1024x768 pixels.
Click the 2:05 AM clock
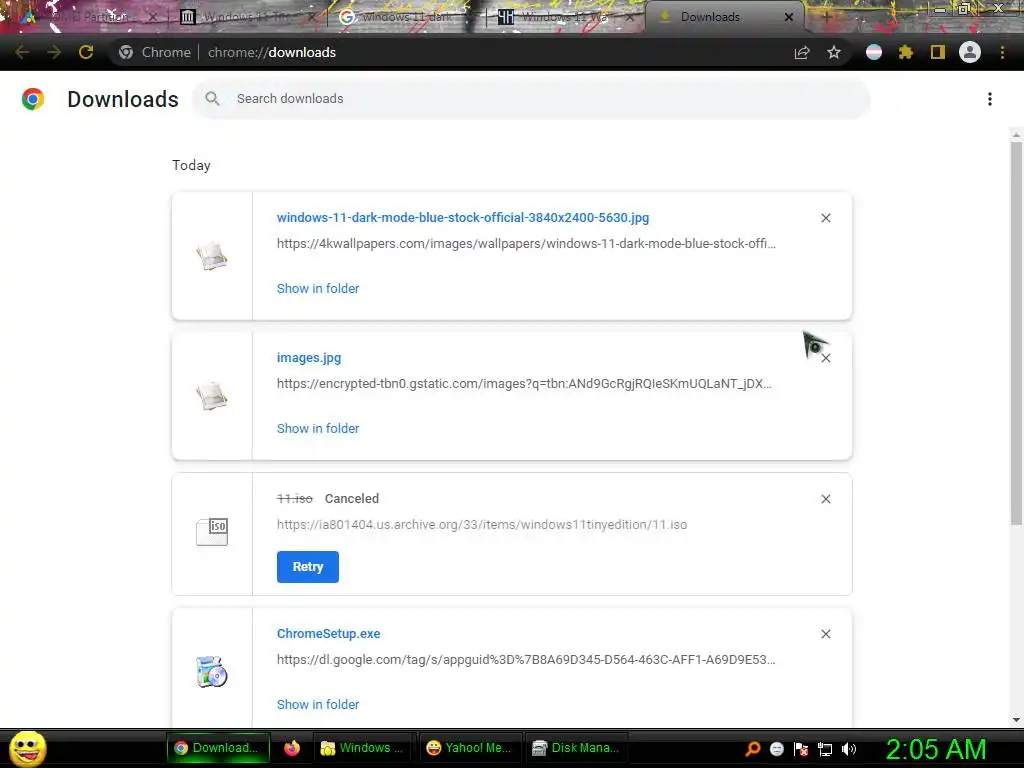(935, 749)
